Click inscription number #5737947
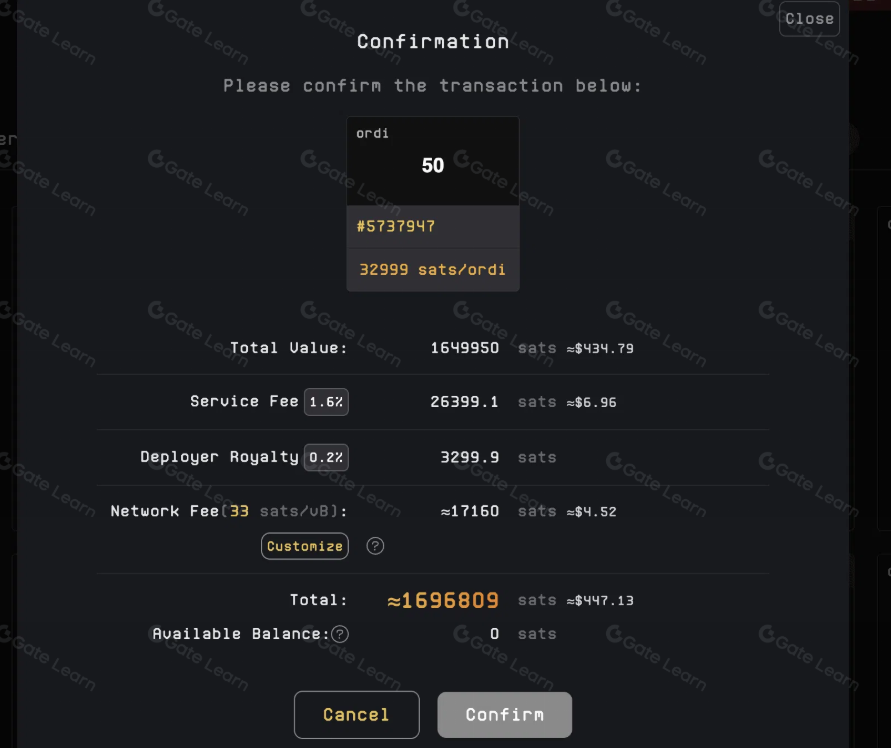The height and width of the screenshot is (748, 891). (396, 227)
